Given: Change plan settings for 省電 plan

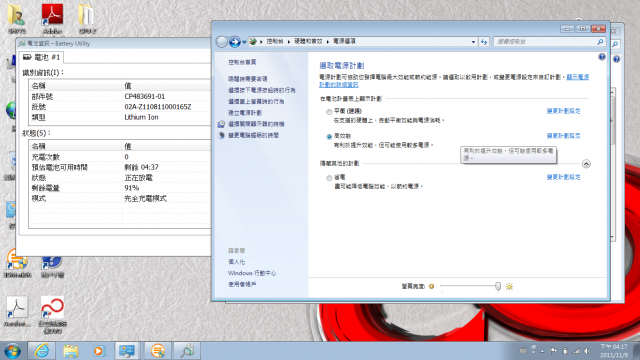Looking at the screenshot, I should (563, 177).
